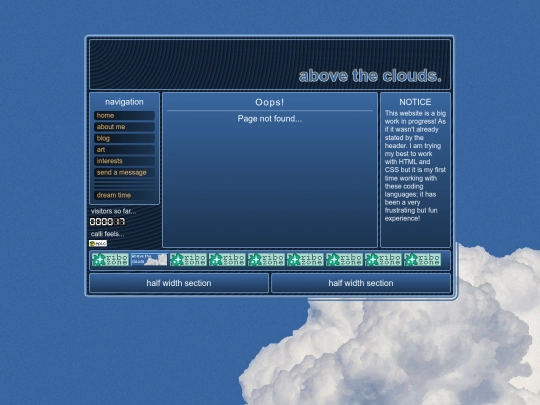
Task: Click the calli feels... label
Action: click(107, 234)
